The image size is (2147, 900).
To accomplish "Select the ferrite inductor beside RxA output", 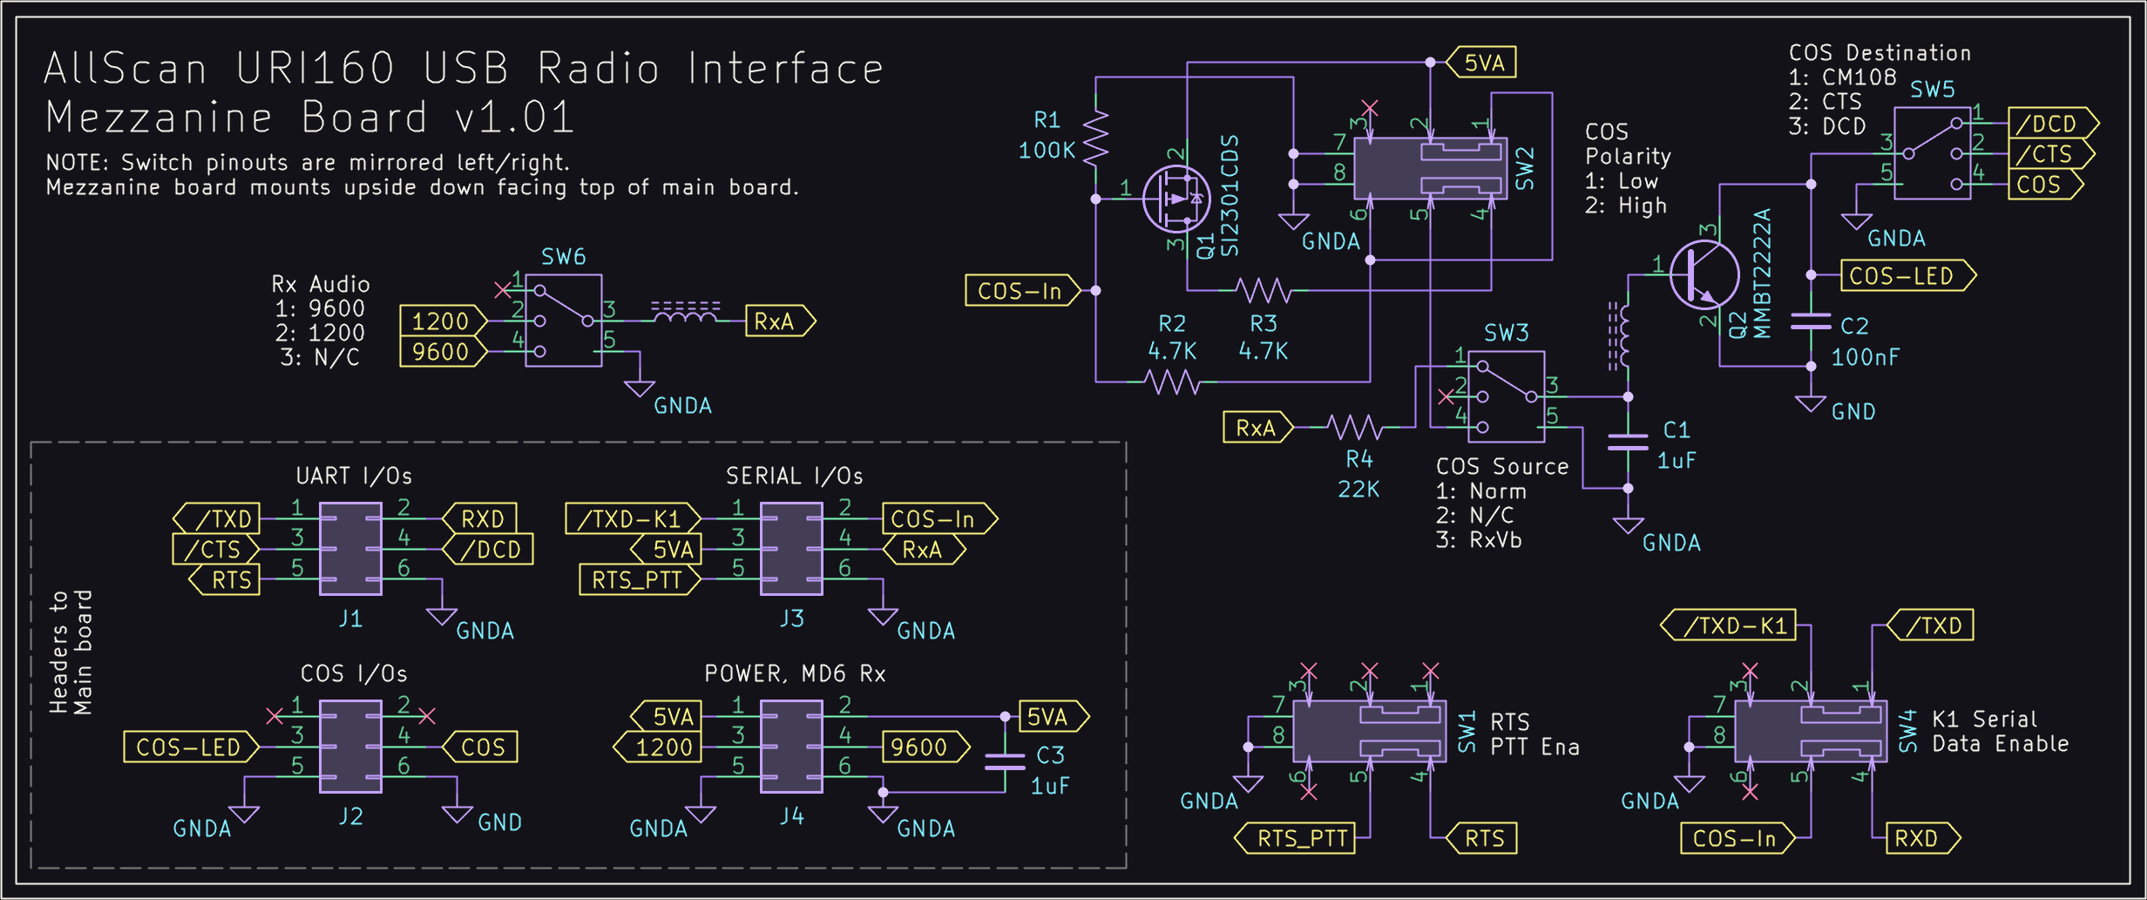I will 685,312.
